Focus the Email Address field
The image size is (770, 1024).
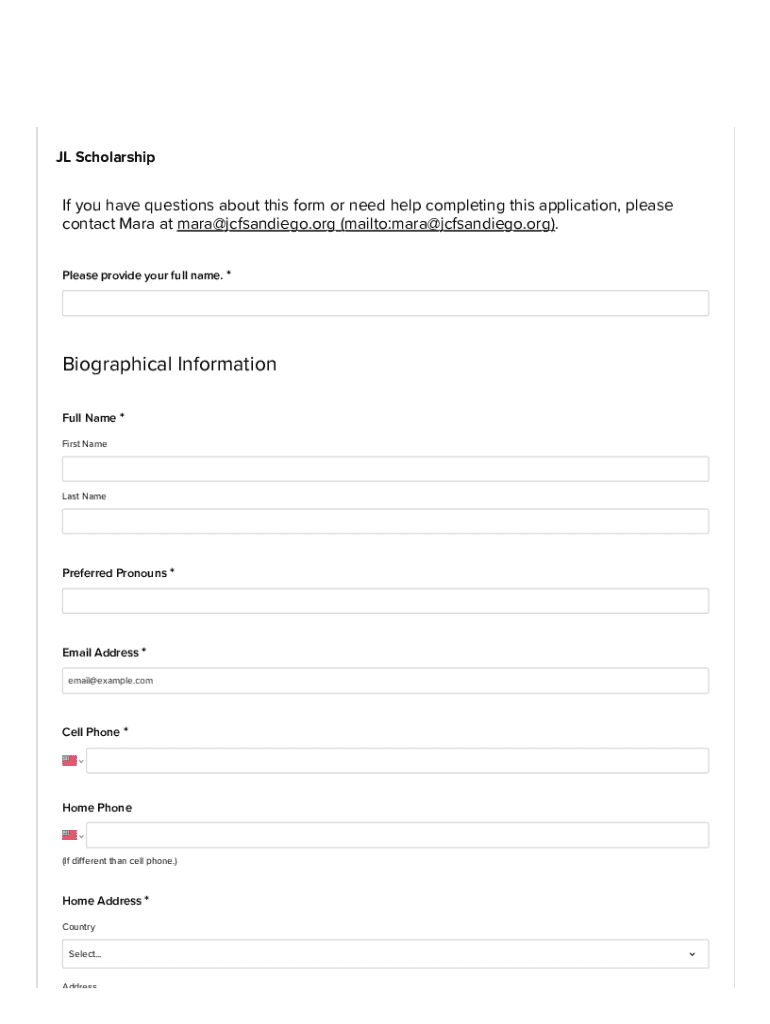coord(385,681)
